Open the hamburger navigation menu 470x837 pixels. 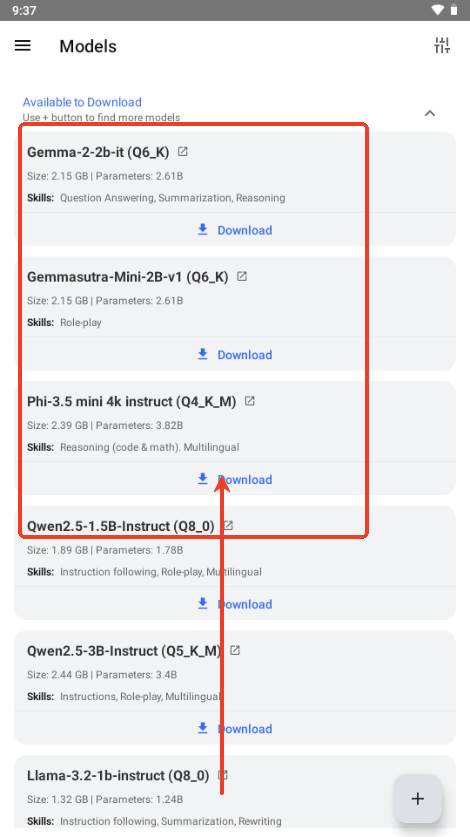point(22,46)
